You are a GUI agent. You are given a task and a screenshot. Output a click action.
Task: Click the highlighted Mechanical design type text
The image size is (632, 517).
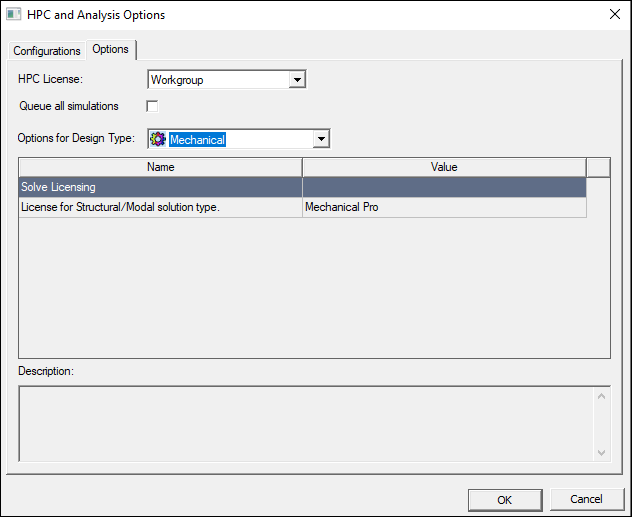pyautogui.click(x=197, y=139)
